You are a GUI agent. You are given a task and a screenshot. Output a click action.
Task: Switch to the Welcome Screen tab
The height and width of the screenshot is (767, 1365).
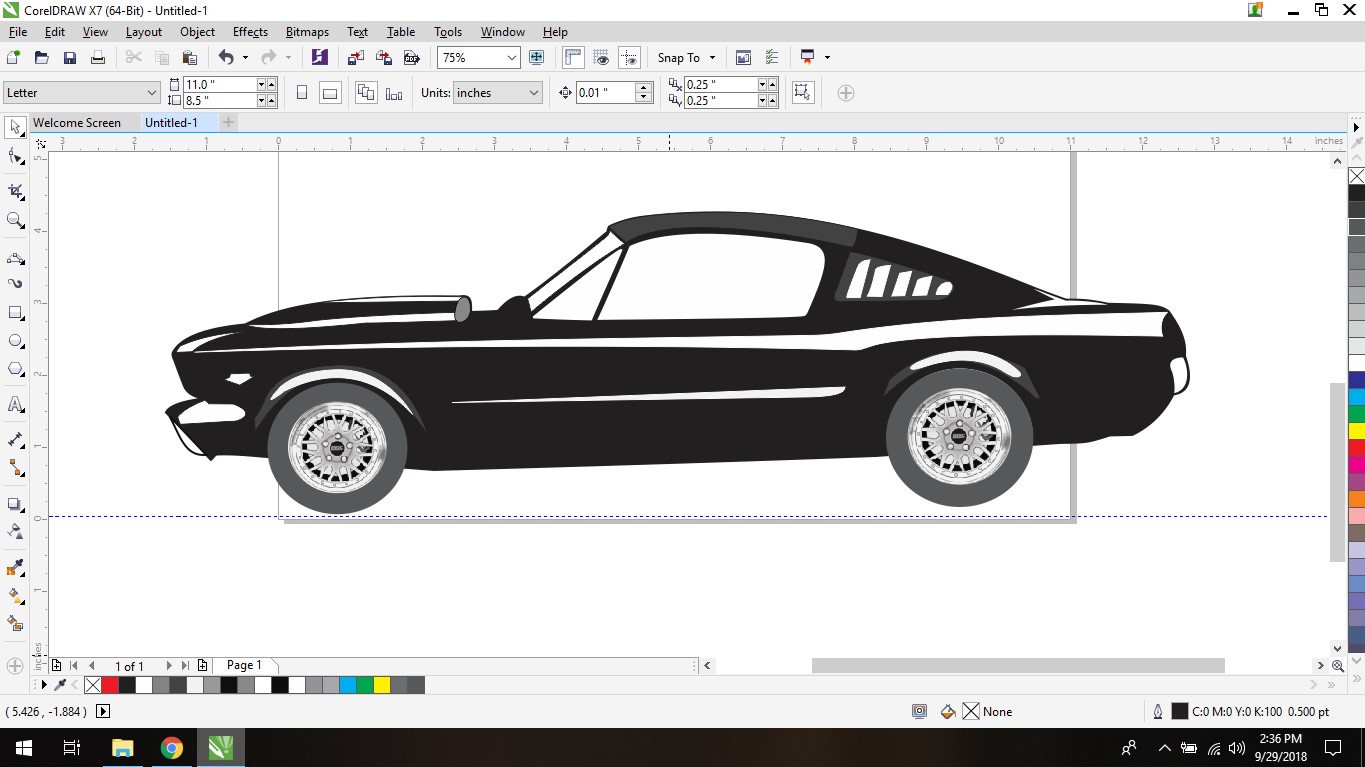77,123
